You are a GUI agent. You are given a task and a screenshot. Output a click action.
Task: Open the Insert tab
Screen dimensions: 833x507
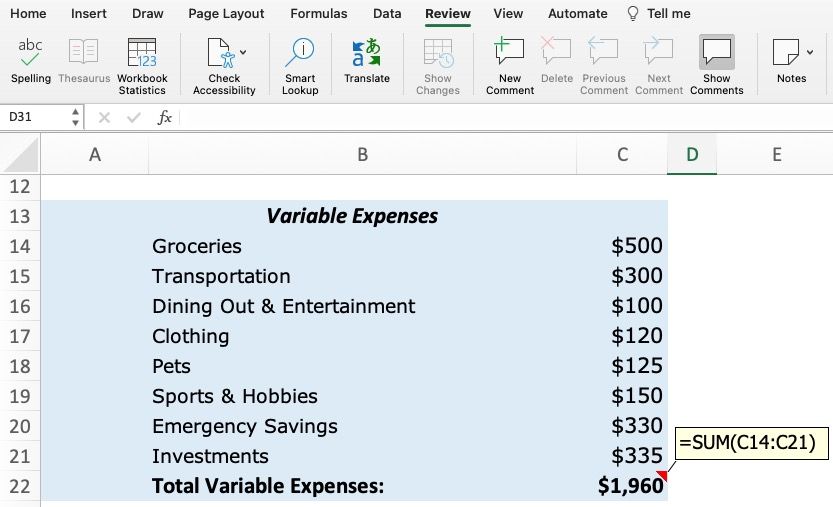click(x=89, y=14)
